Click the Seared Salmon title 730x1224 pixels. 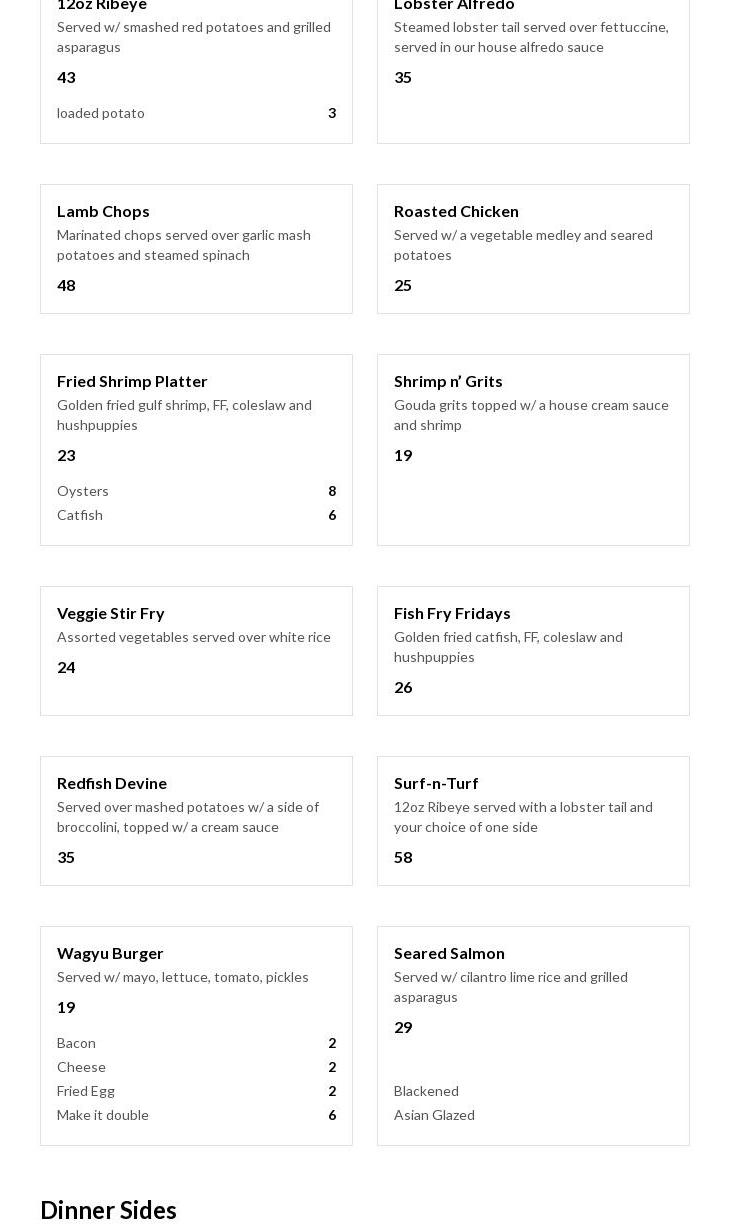tap(449, 953)
